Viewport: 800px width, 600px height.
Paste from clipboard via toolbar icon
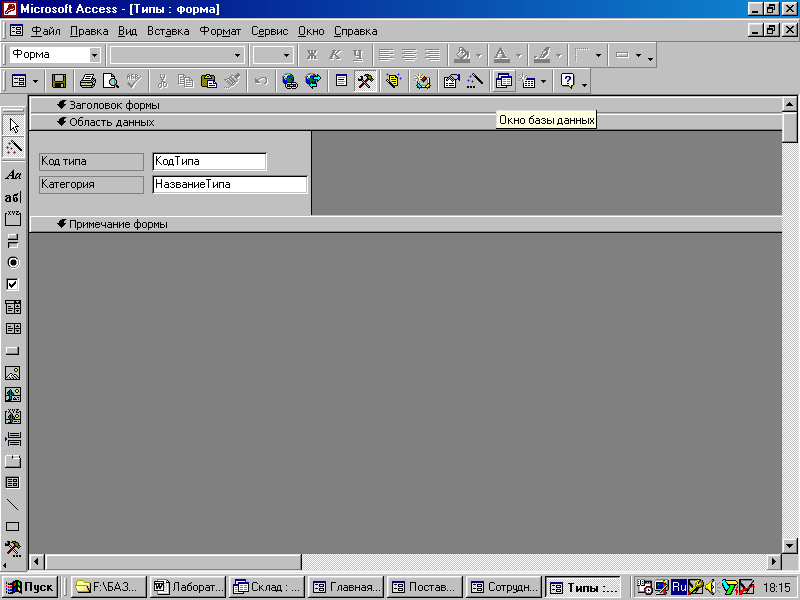tap(209, 81)
